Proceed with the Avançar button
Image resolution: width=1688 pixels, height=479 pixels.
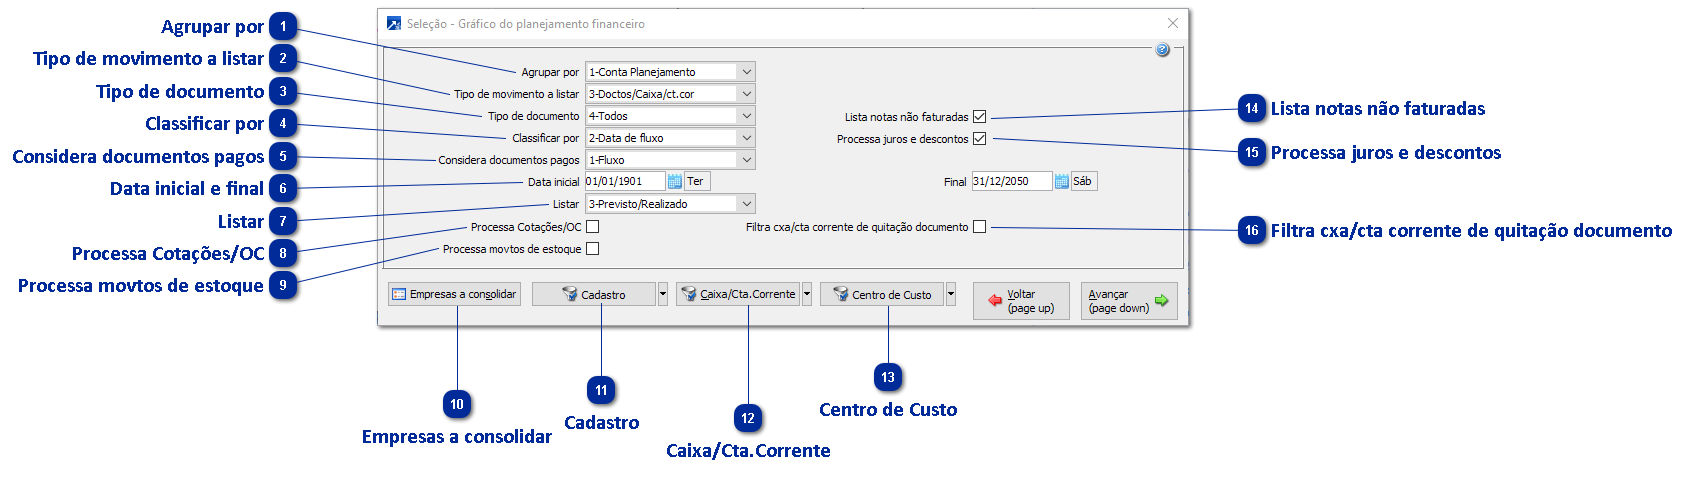coord(1128,301)
